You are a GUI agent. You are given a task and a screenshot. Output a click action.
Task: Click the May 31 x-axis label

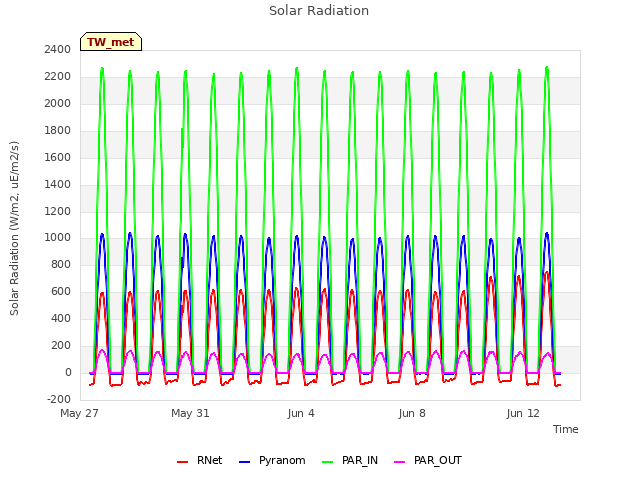tap(190, 413)
